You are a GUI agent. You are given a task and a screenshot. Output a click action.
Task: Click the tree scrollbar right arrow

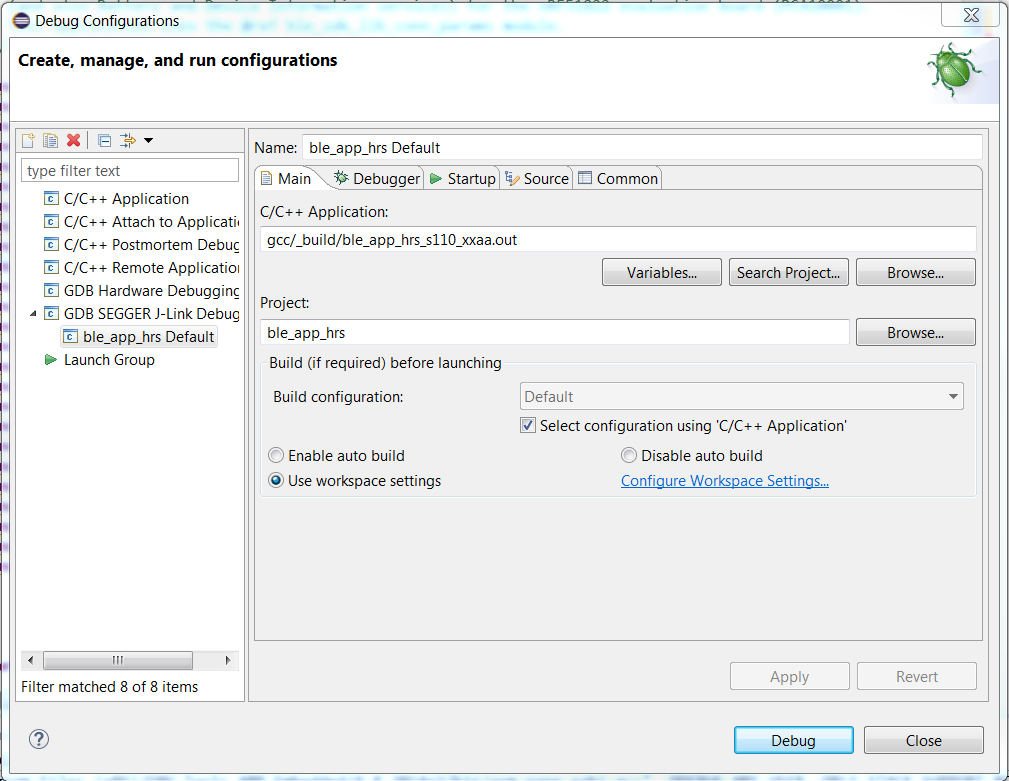[x=228, y=660]
